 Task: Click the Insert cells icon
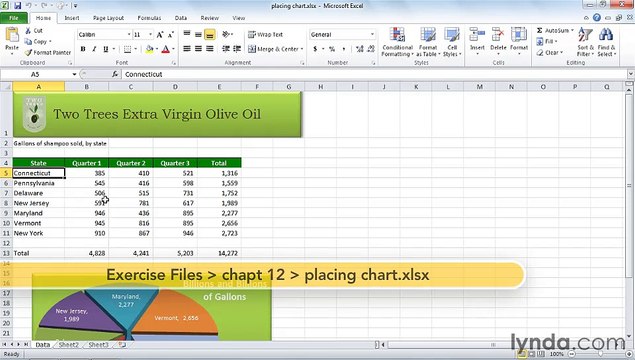click(x=477, y=35)
